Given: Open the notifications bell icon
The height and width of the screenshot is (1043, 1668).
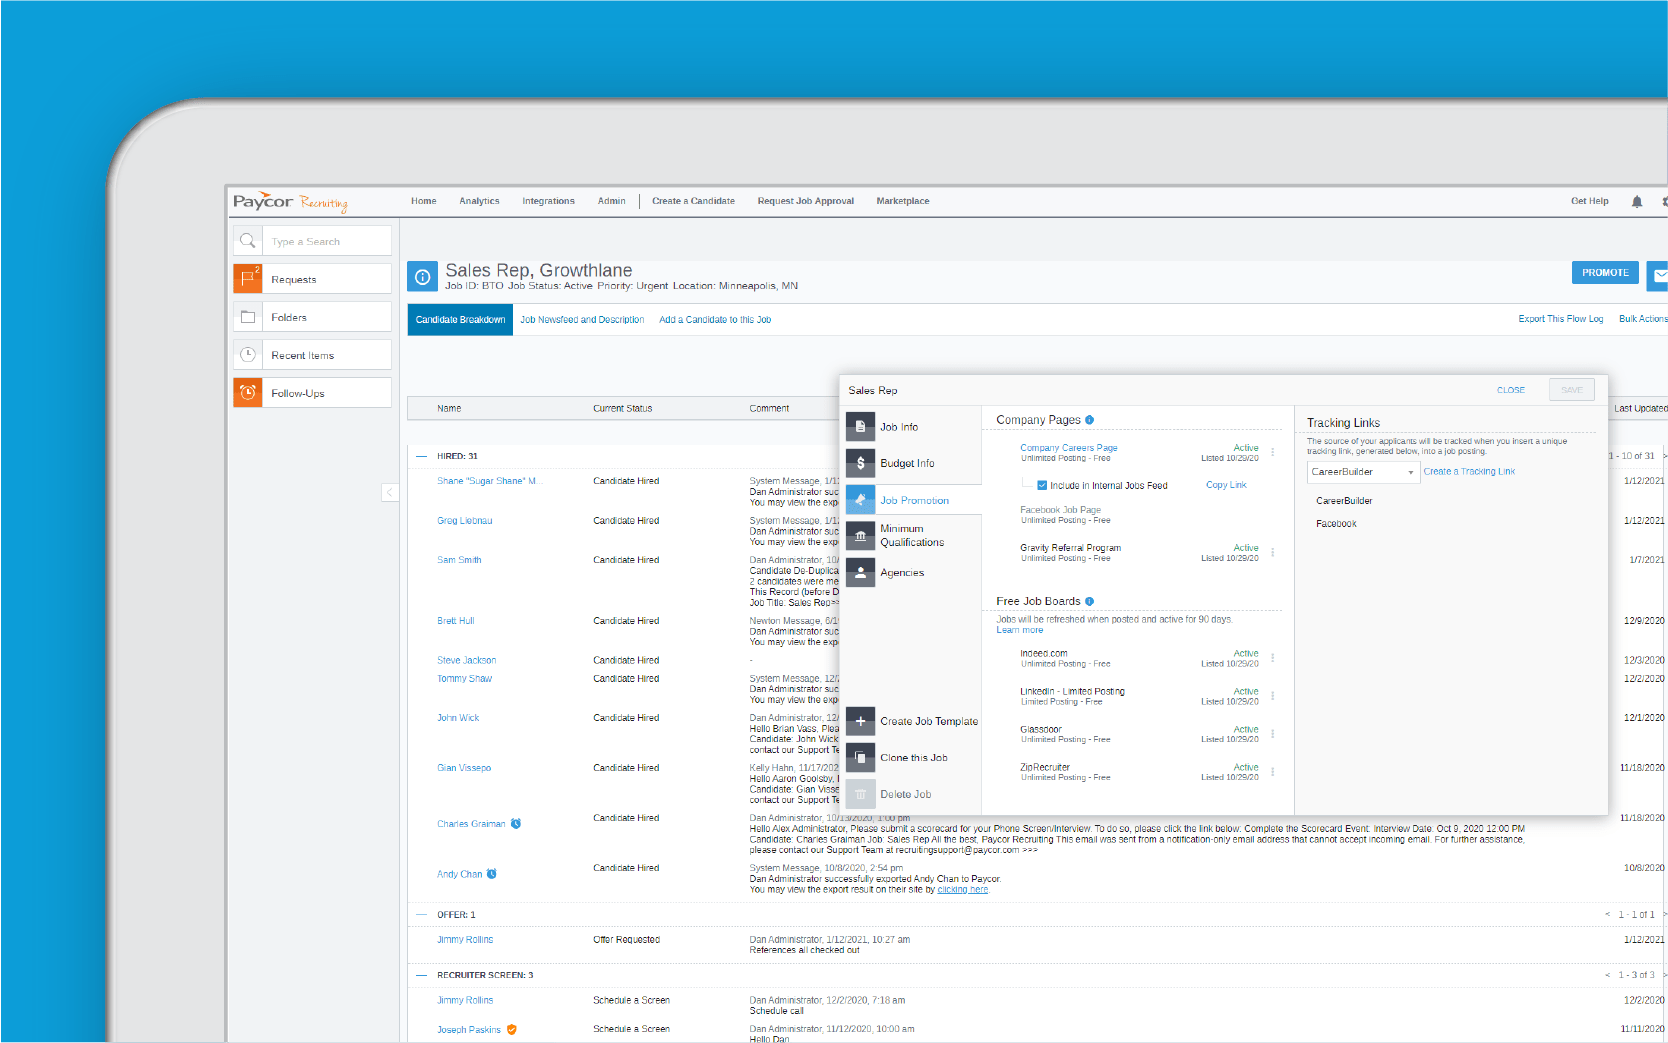Looking at the screenshot, I should (x=1637, y=201).
